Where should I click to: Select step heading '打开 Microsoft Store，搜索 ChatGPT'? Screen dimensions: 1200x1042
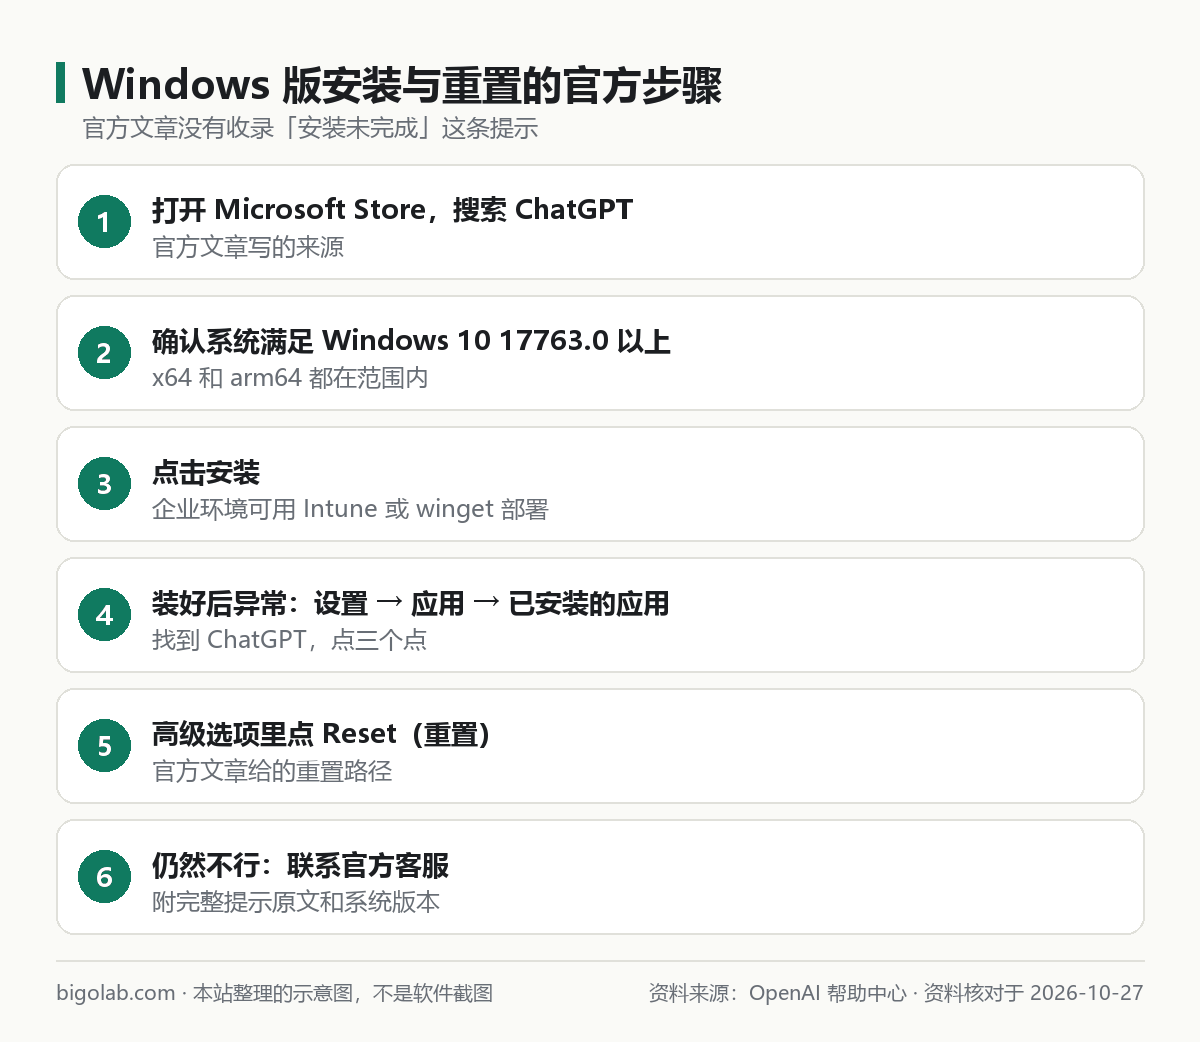pyautogui.click(x=392, y=209)
